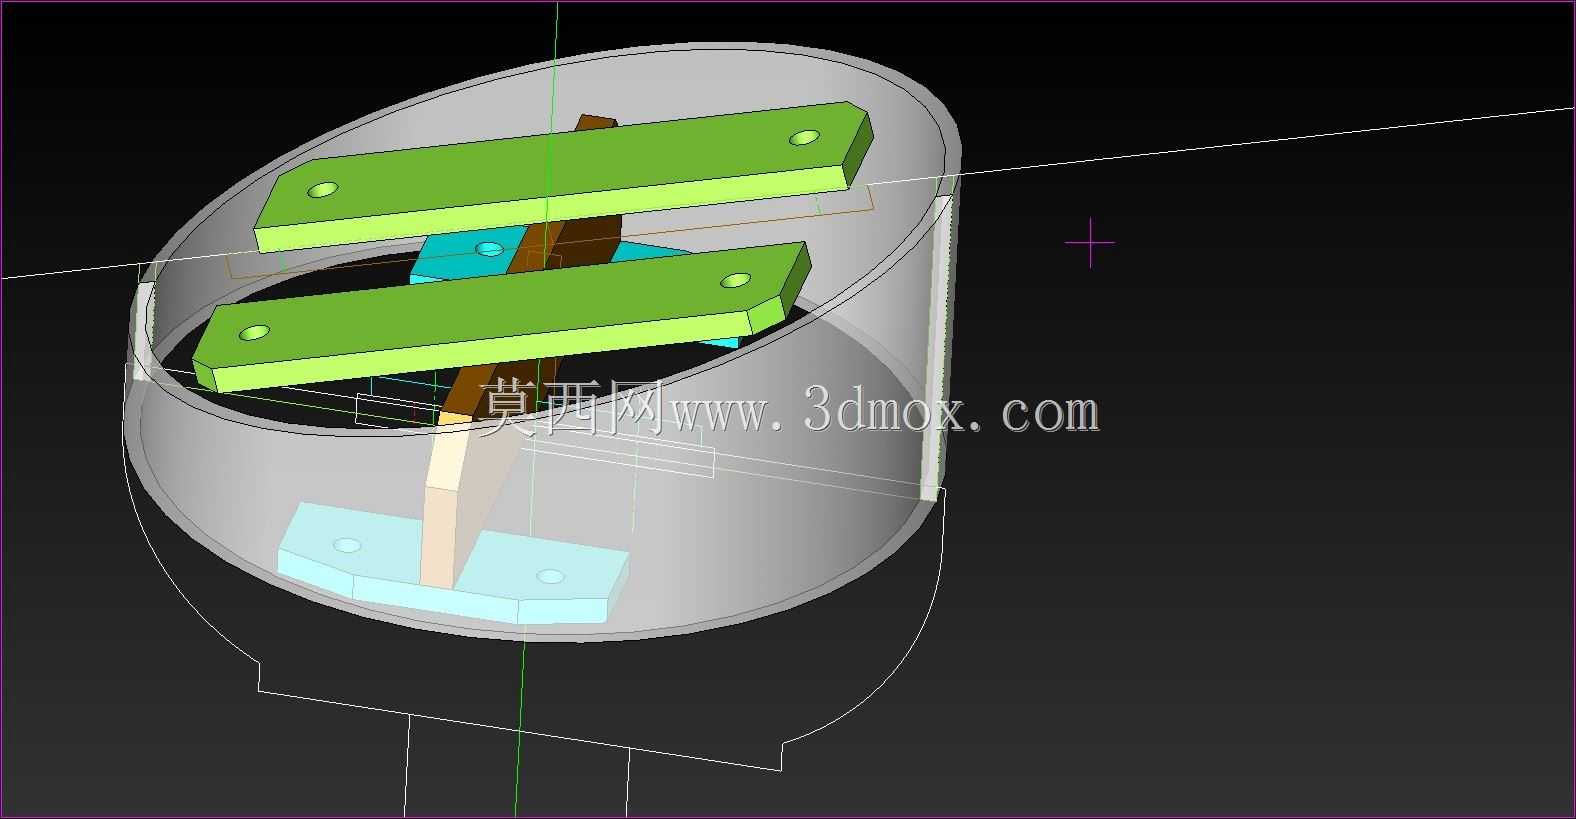Image resolution: width=1576 pixels, height=819 pixels.
Task: Select the lower green bar in the model
Action: (x=500, y=317)
